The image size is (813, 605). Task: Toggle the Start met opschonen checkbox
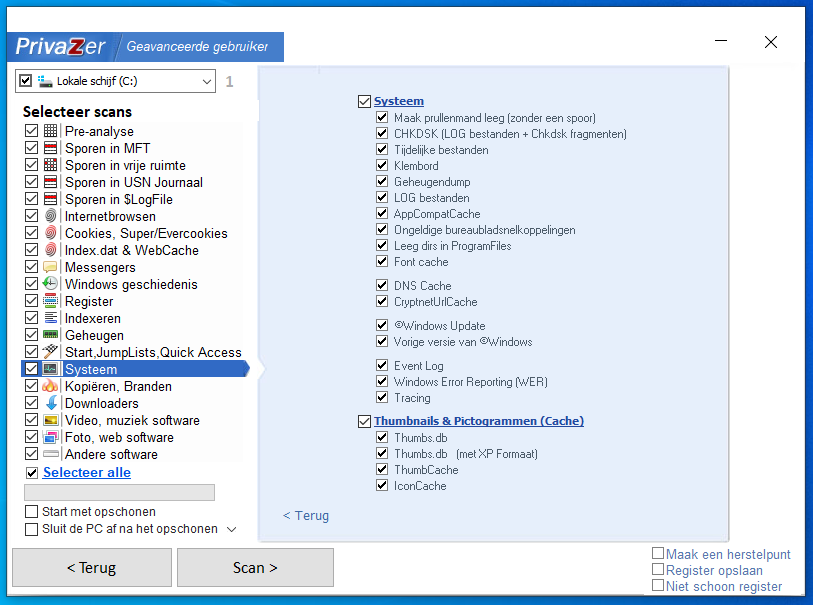pyautogui.click(x=32, y=512)
